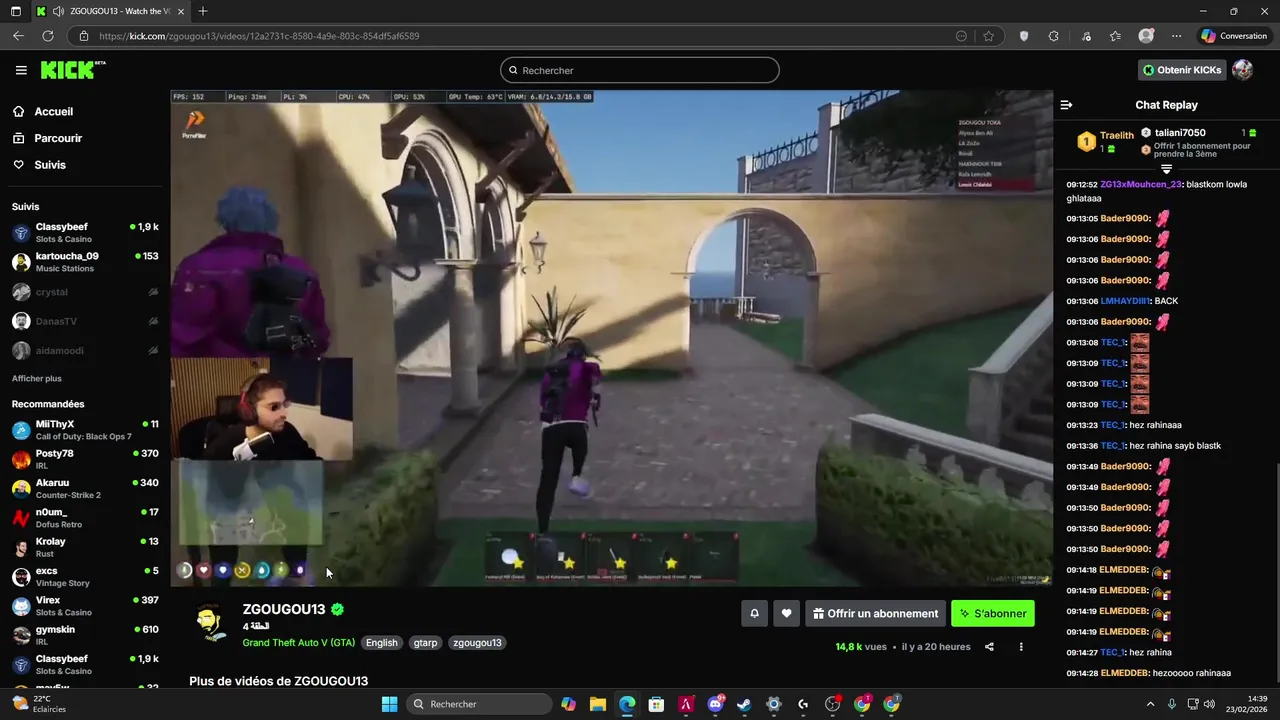Open the browser profile avatar
Viewport: 1280px width, 720px height.
(x=1146, y=36)
